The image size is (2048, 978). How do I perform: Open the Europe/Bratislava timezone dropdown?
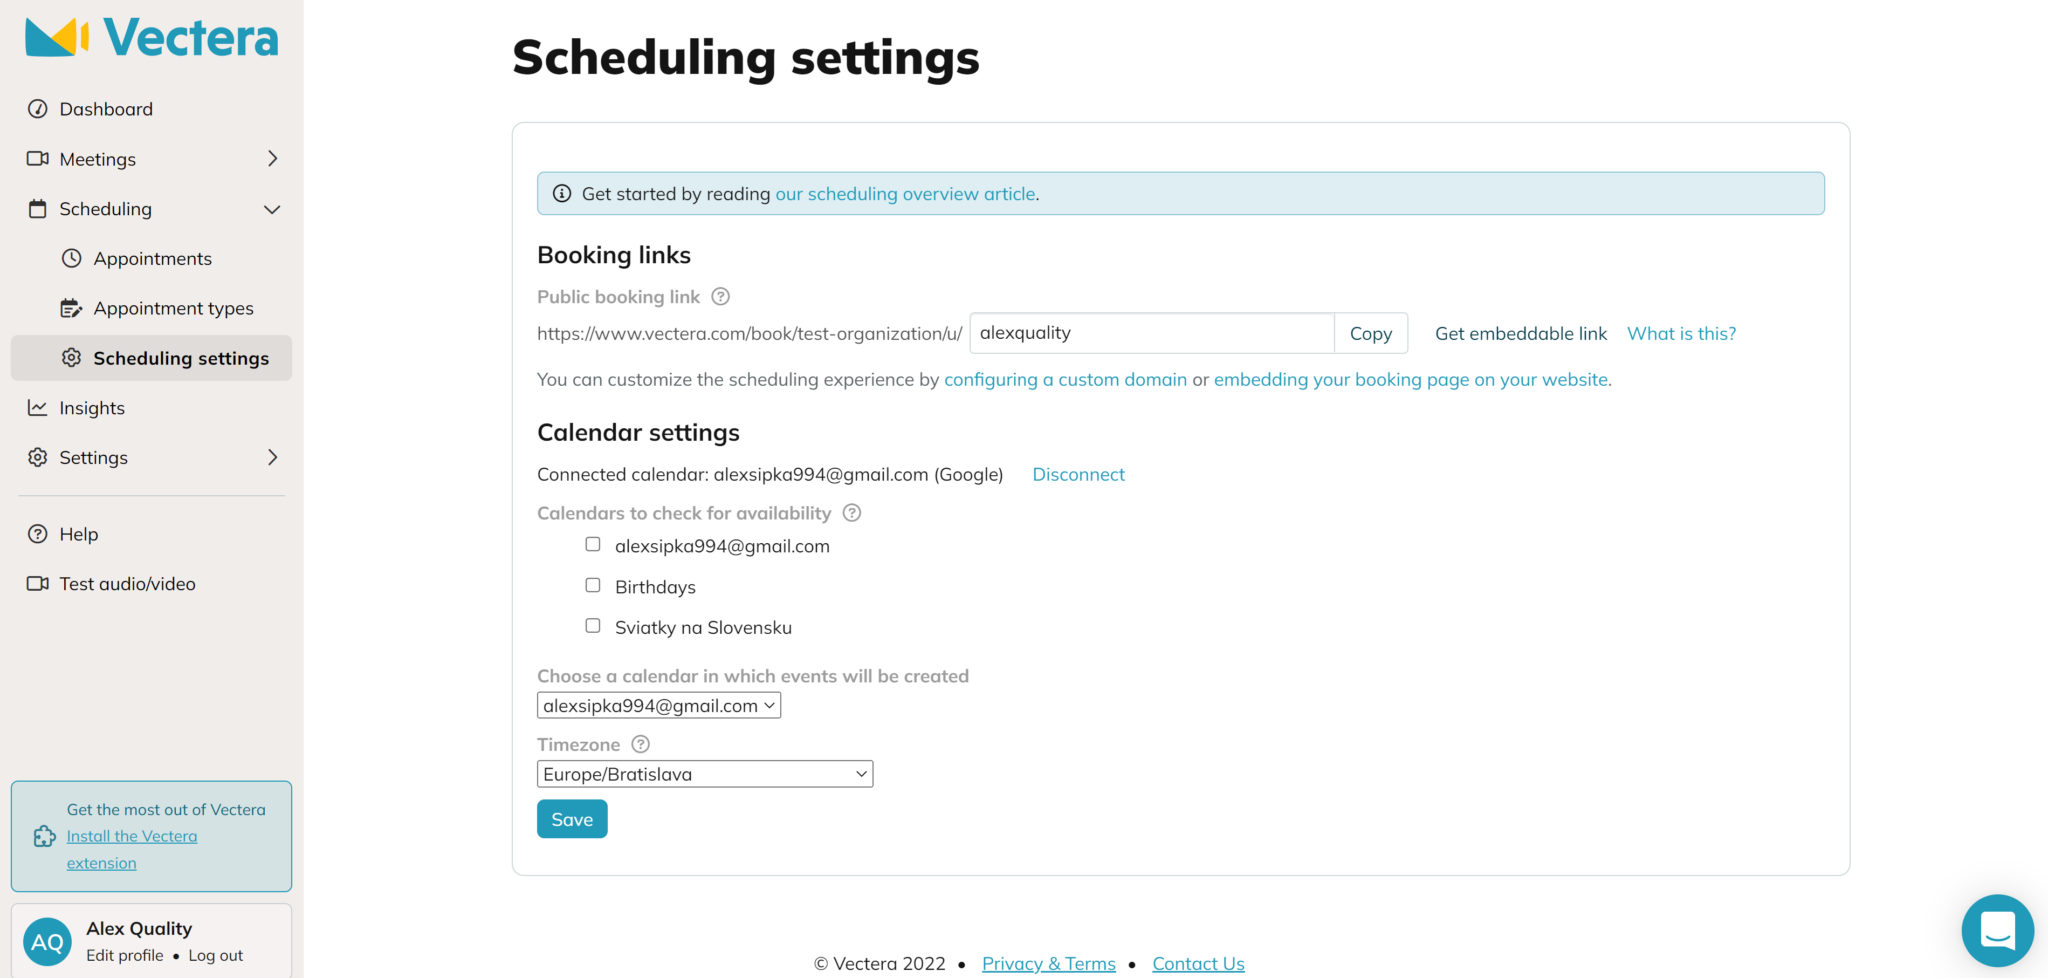click(705, 774)
